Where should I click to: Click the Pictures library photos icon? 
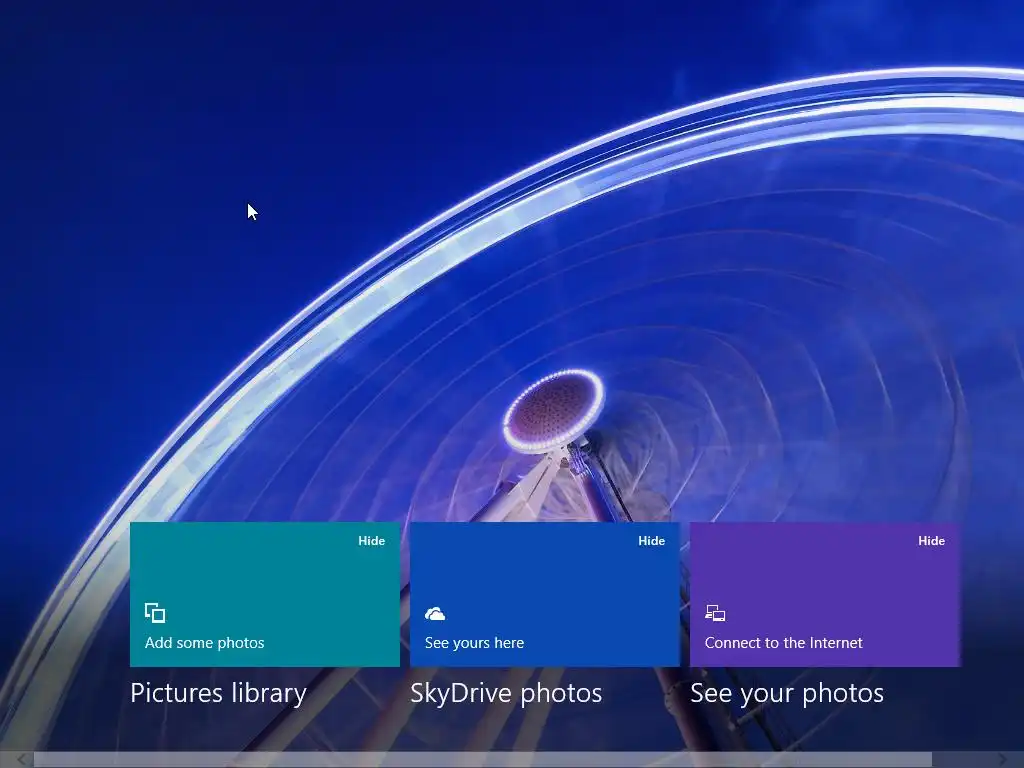[x=155, y=613]
